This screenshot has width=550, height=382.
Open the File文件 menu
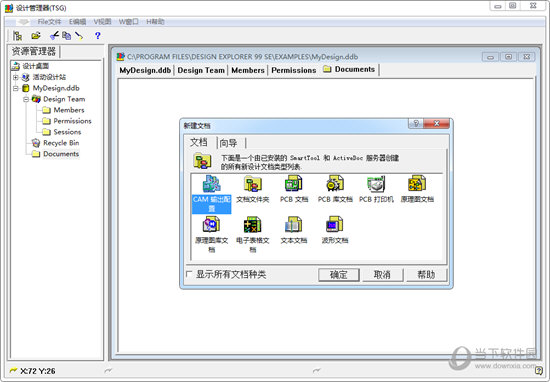pos(49,22)
